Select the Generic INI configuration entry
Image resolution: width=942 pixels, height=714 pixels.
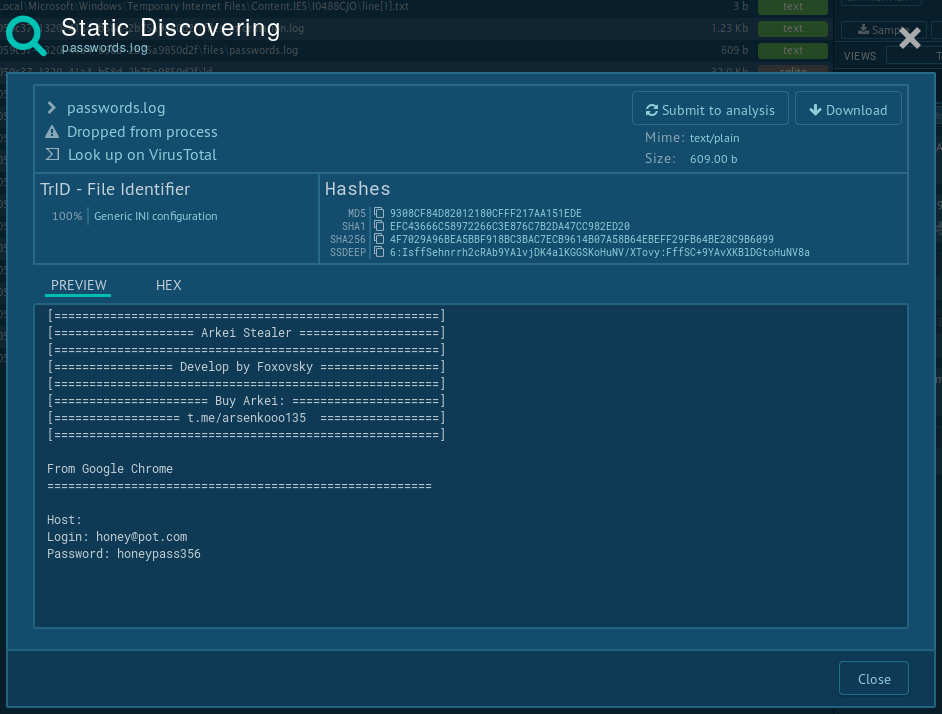click(155, 216)
